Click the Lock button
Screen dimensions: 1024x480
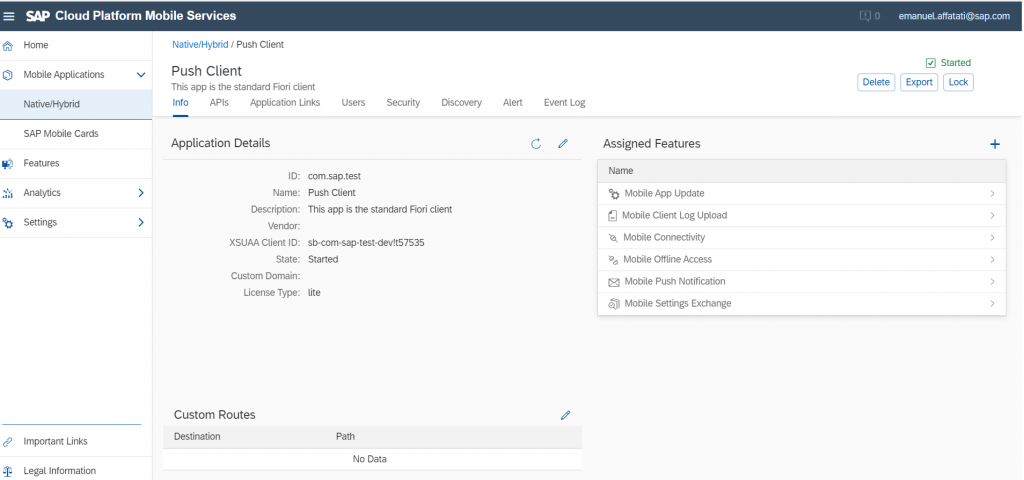point(958,82)
